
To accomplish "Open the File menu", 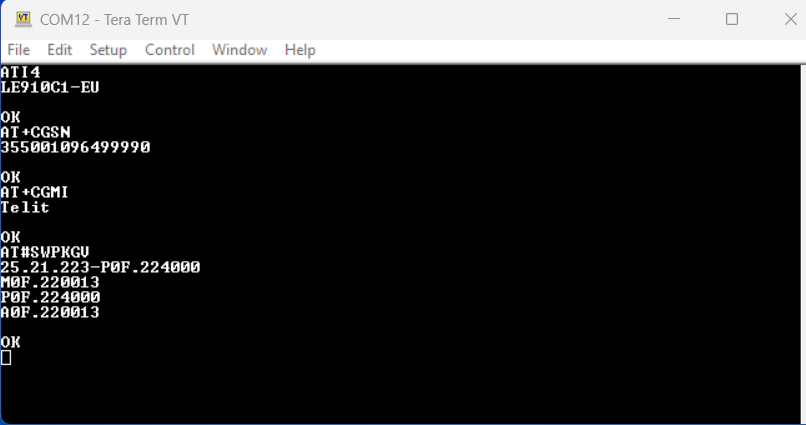I will [x=19, y=50].
